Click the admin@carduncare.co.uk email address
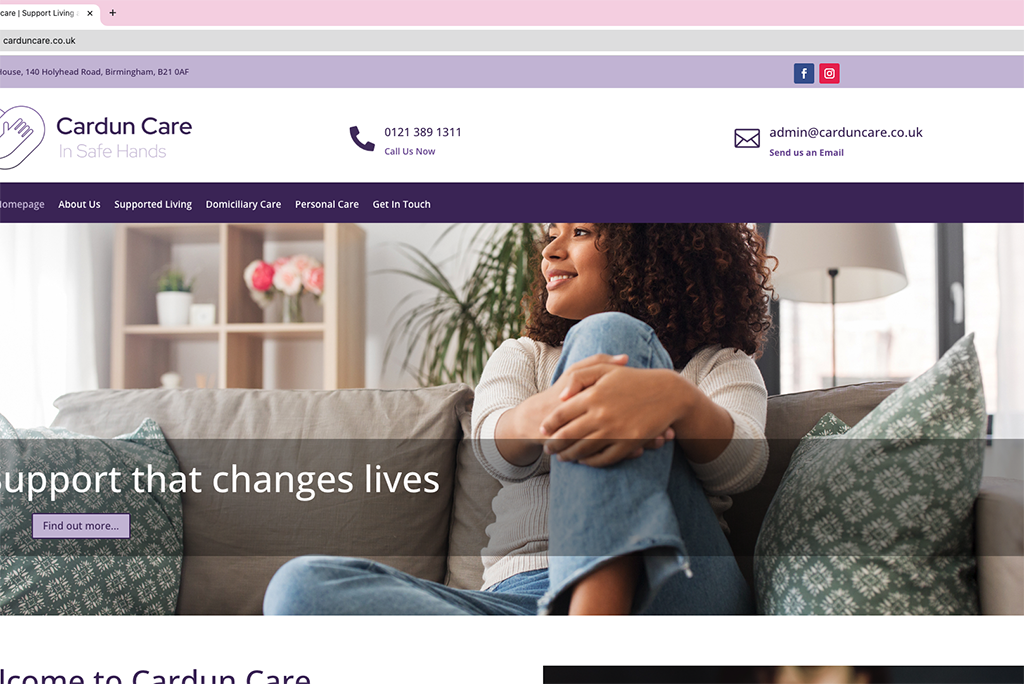 pyautogui.click(x=846, y=132)
